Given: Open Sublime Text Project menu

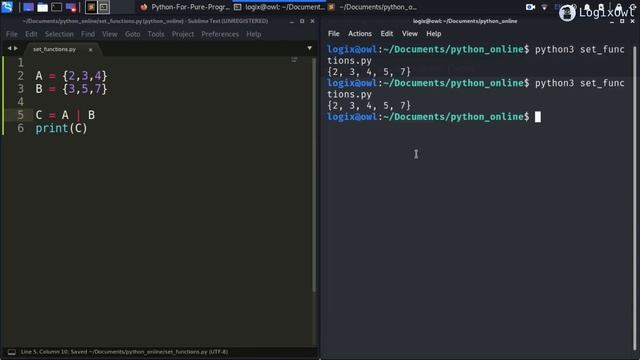Looking at the screenshot, I should [x=183, y=34].
